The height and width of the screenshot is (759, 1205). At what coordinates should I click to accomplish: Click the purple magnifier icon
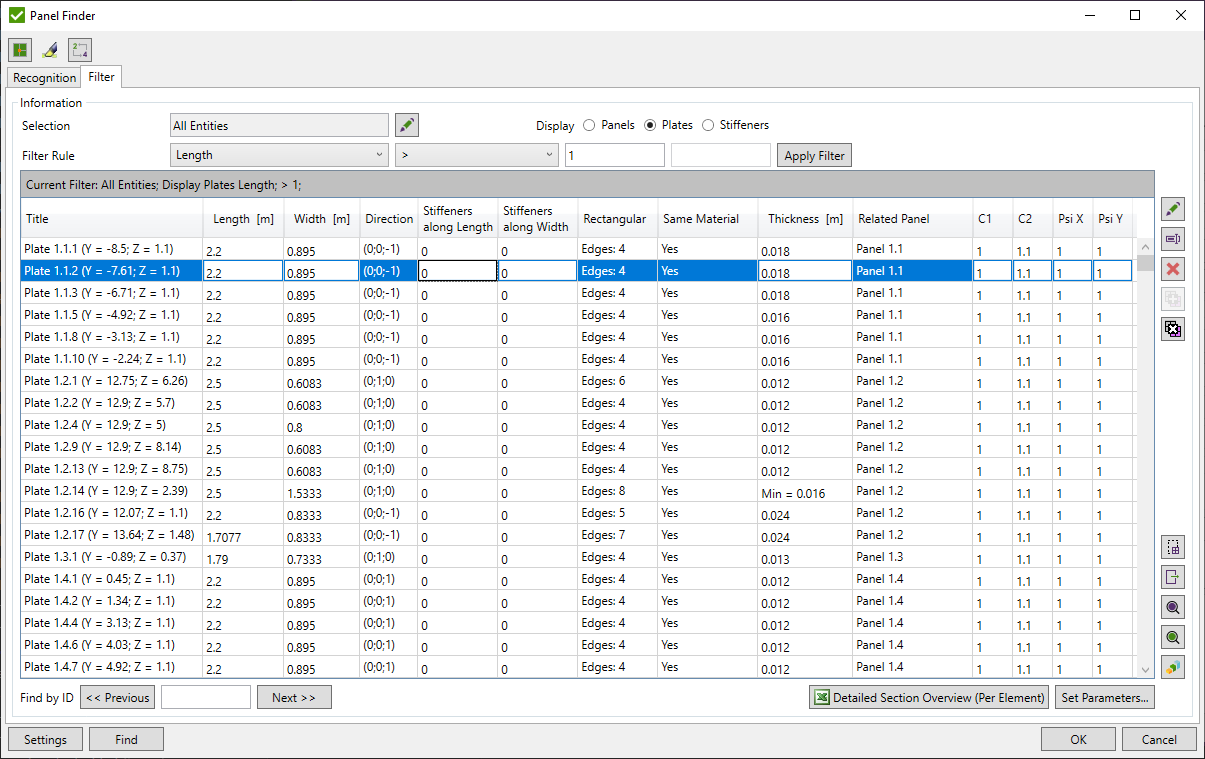[1173, 607]
